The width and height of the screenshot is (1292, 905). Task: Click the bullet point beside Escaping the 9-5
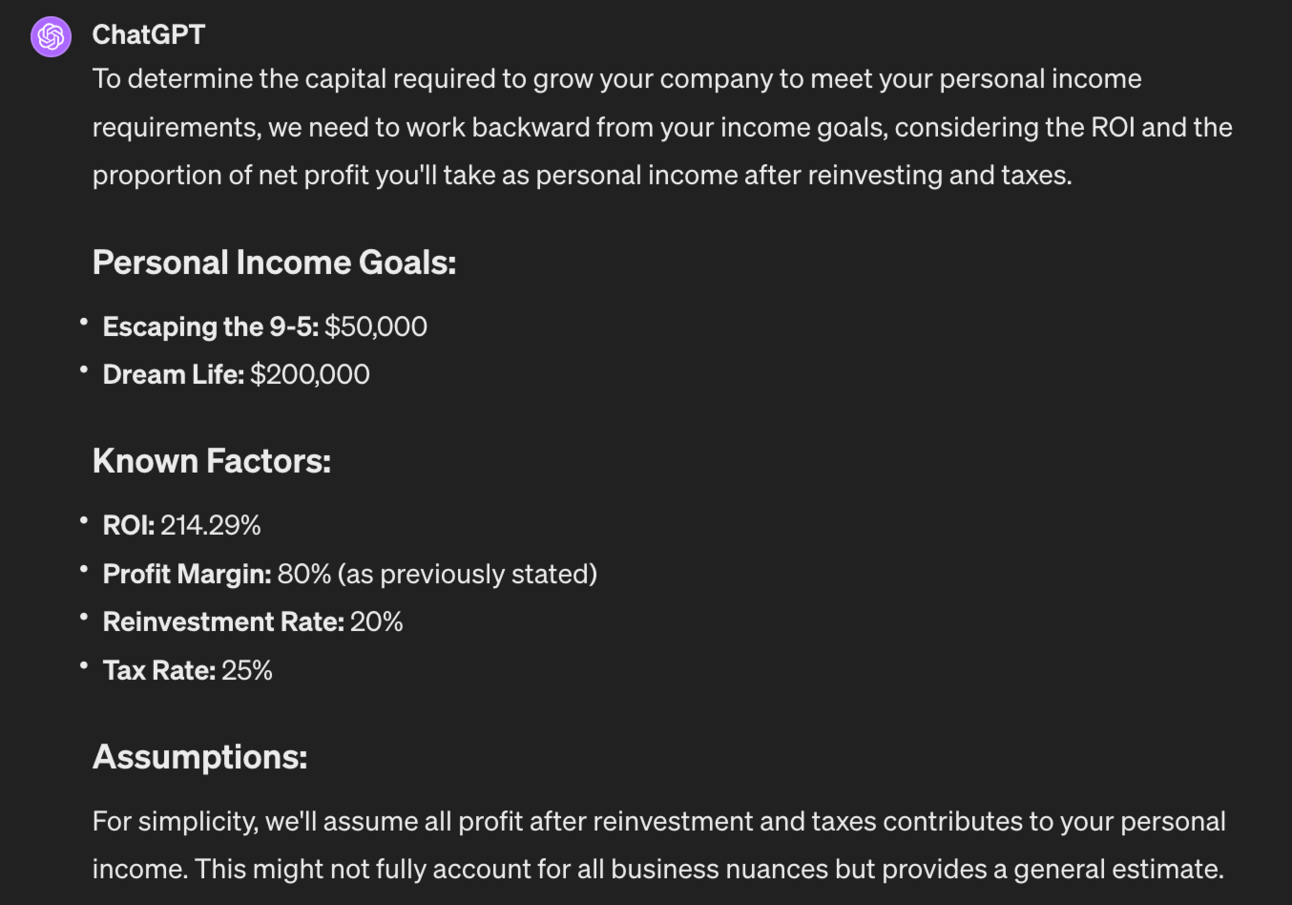[x=84, y=323]
